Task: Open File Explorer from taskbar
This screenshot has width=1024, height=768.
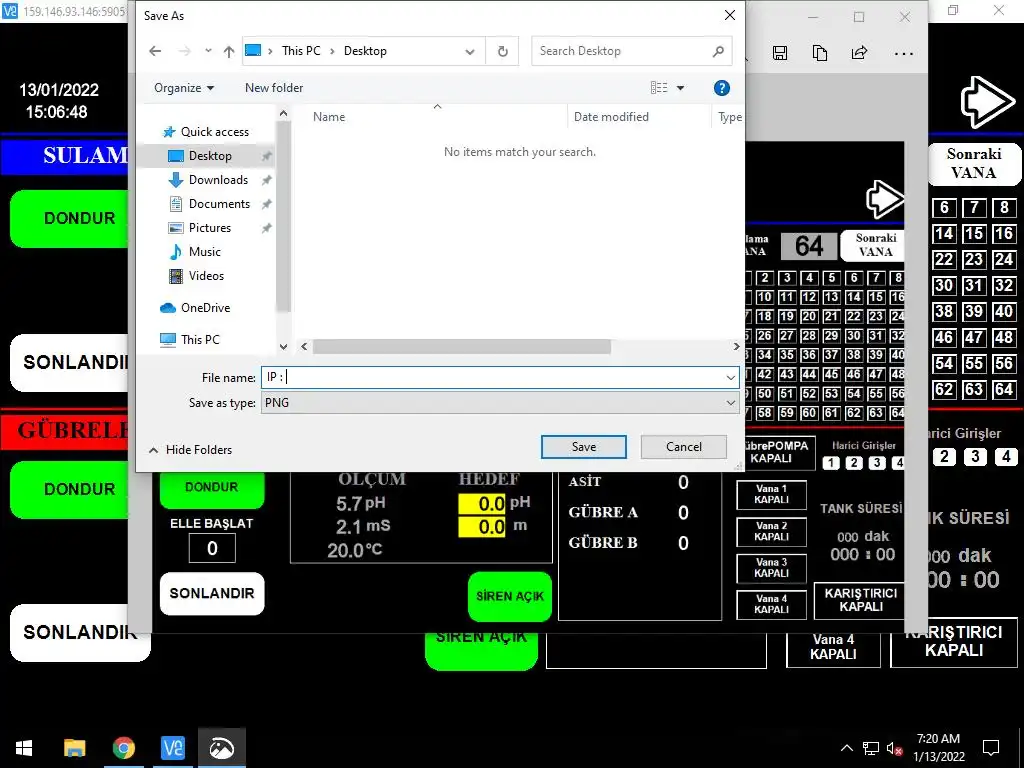Action: tap(74, 748)
